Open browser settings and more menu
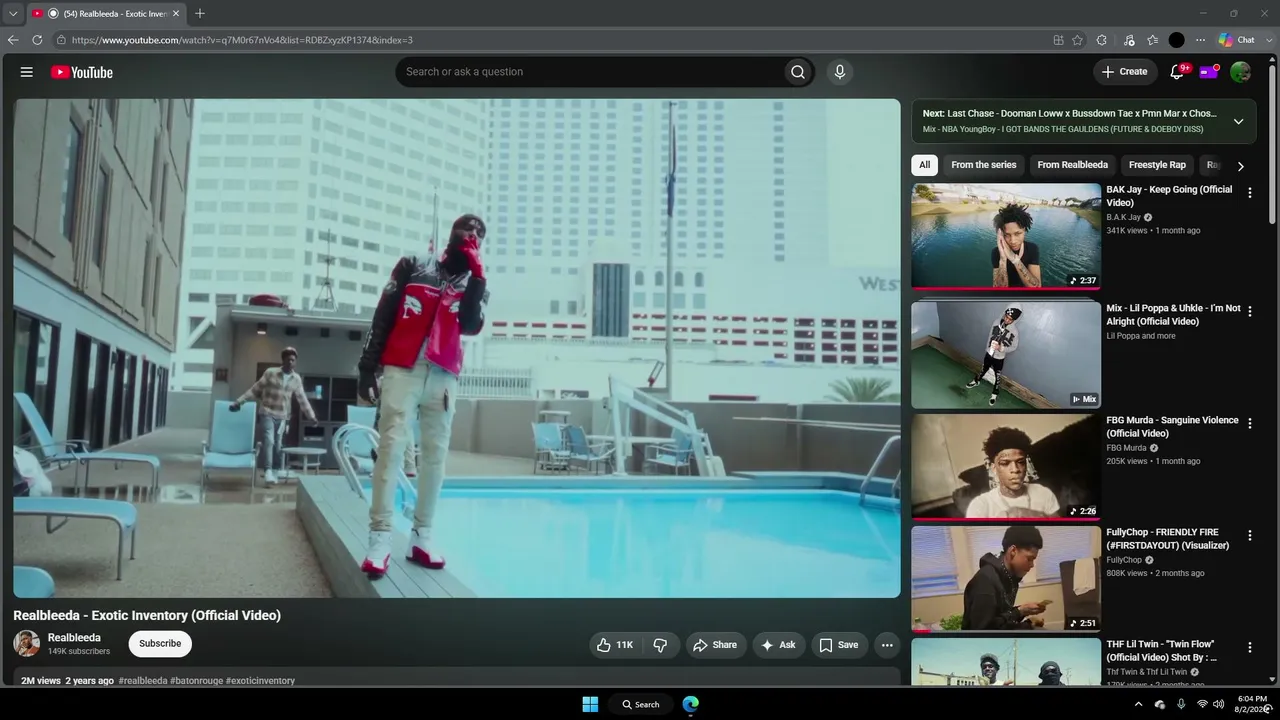This screenshot has width=1280, height=720. (x=1200, y=40)
